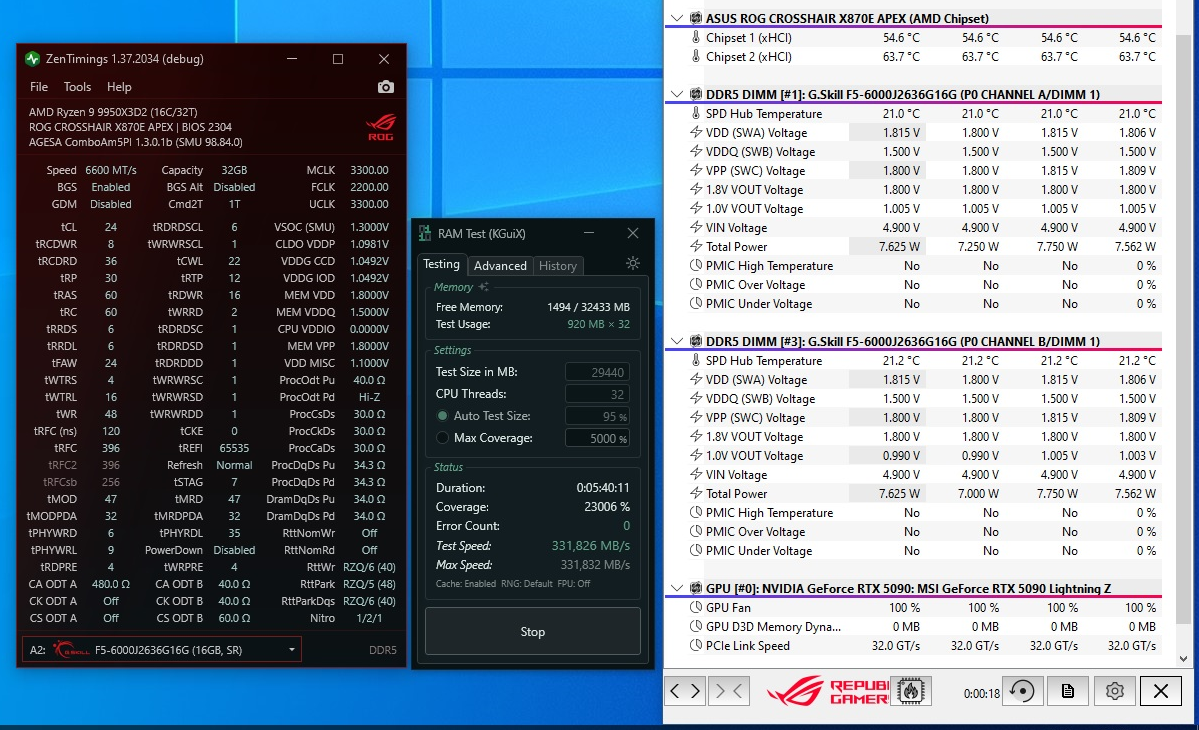The image size is (1199, 730).
Task: Click HWiNFO reset clock icon
Action: (1022, 691)
